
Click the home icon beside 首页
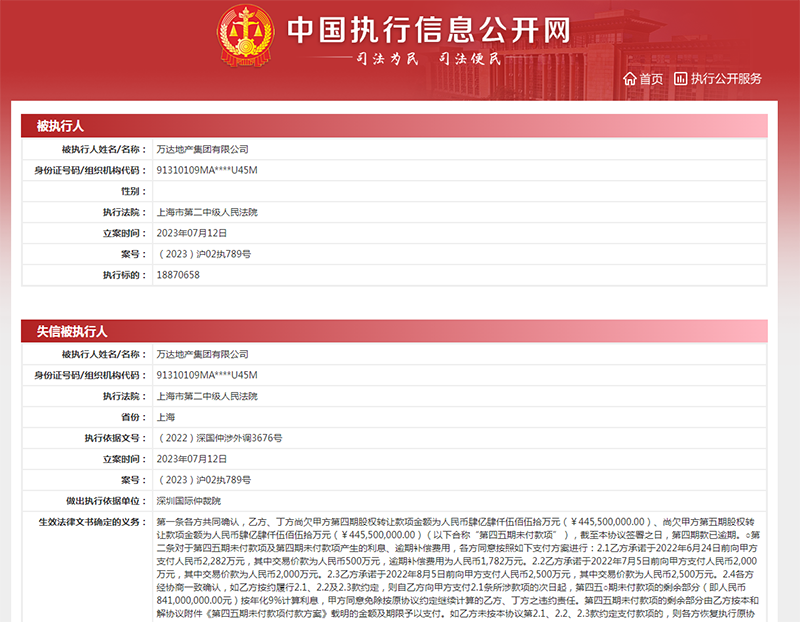click(630, 79)
